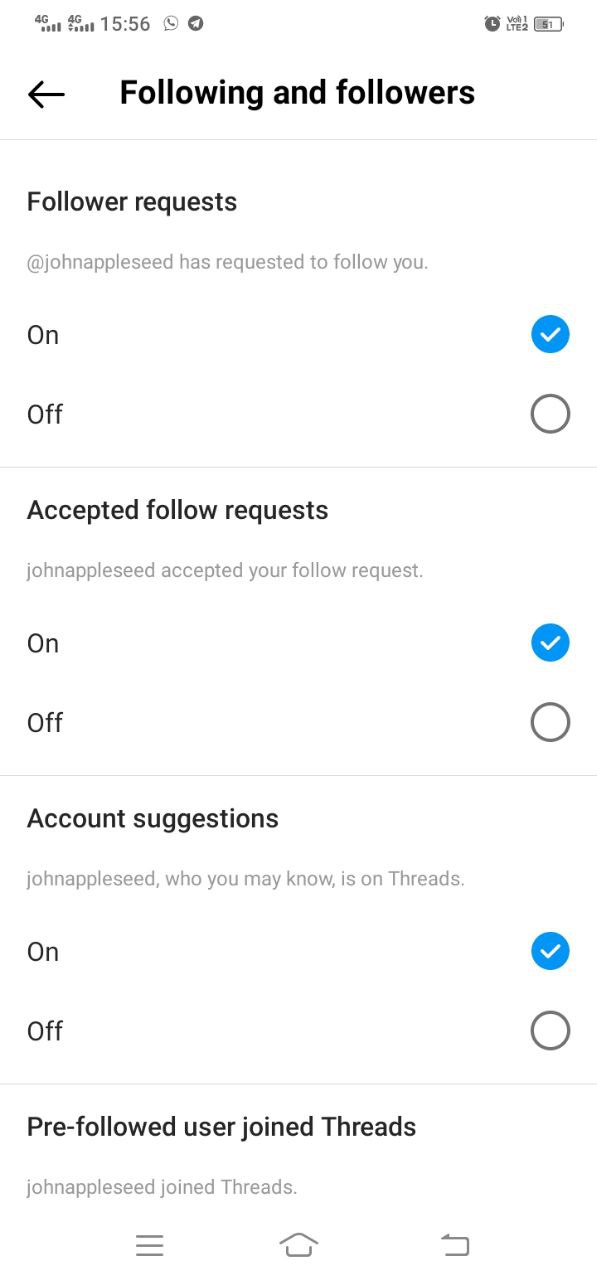The height and width of the screenshot is (1280, 597).
Task: Tap the Android home navigation icon
Action: point(299,1245)
